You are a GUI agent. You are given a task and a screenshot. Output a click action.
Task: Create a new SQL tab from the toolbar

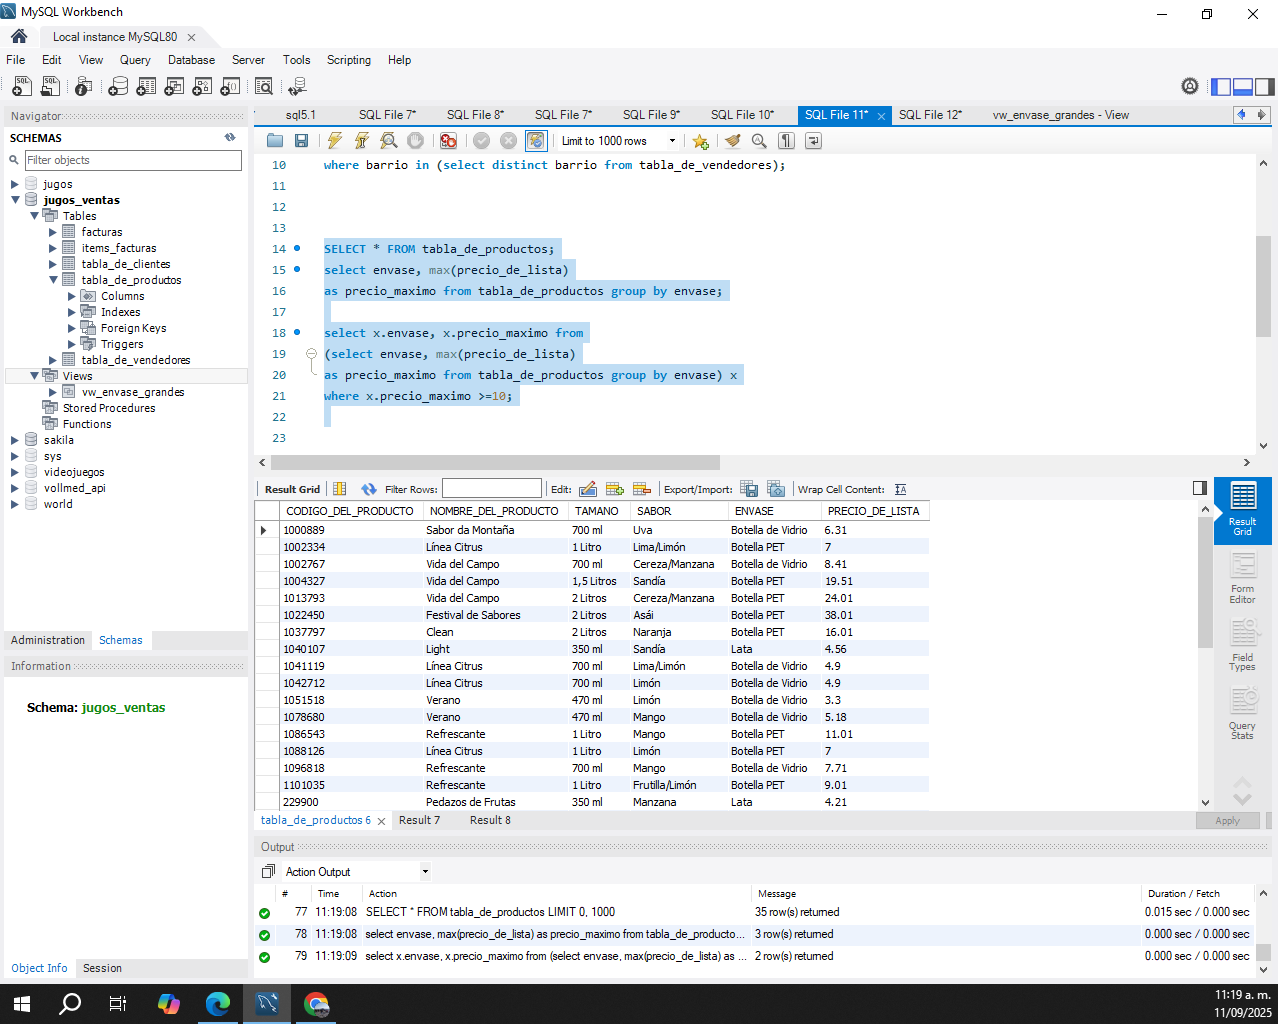(x=21, y=87)
